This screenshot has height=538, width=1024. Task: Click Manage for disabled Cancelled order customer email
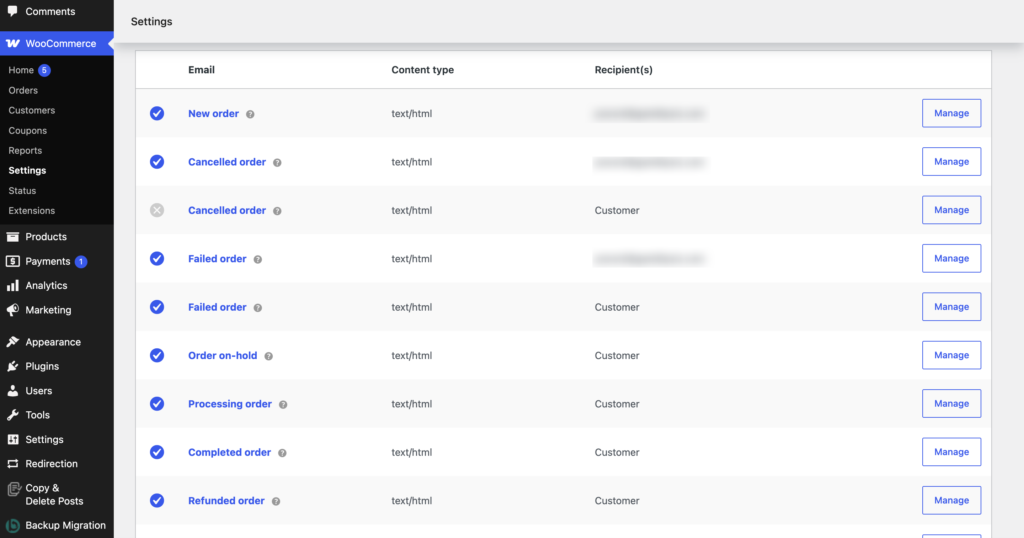click(952, 210)
